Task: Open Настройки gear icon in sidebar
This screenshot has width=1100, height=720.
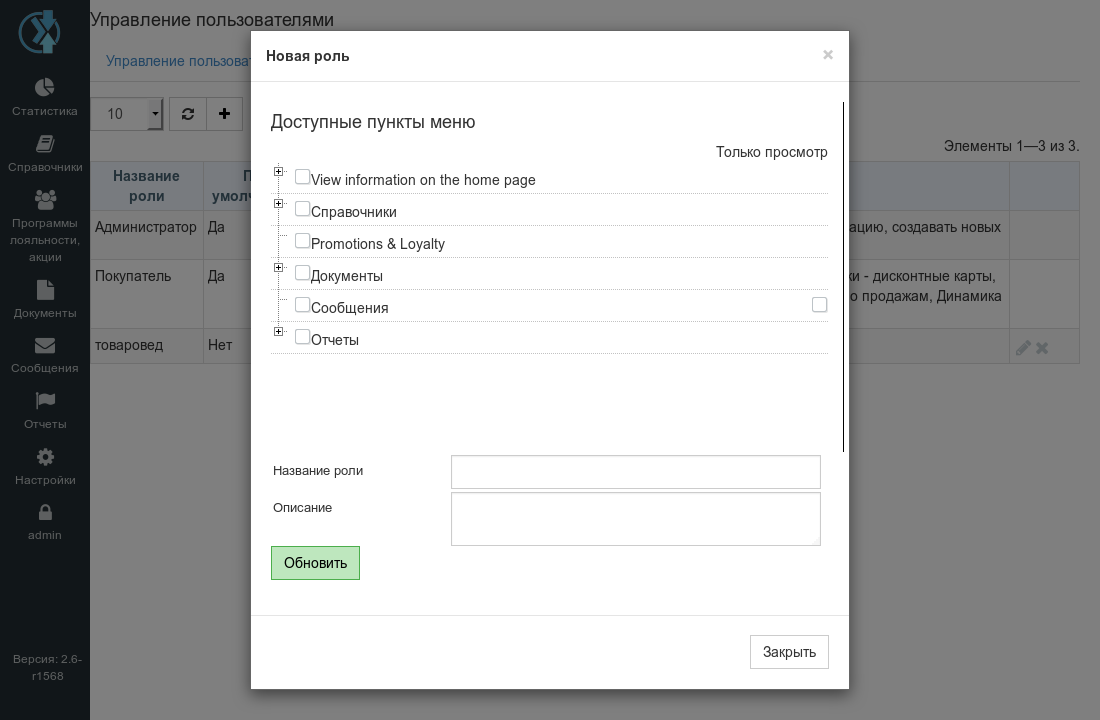Action: (45, 457)
